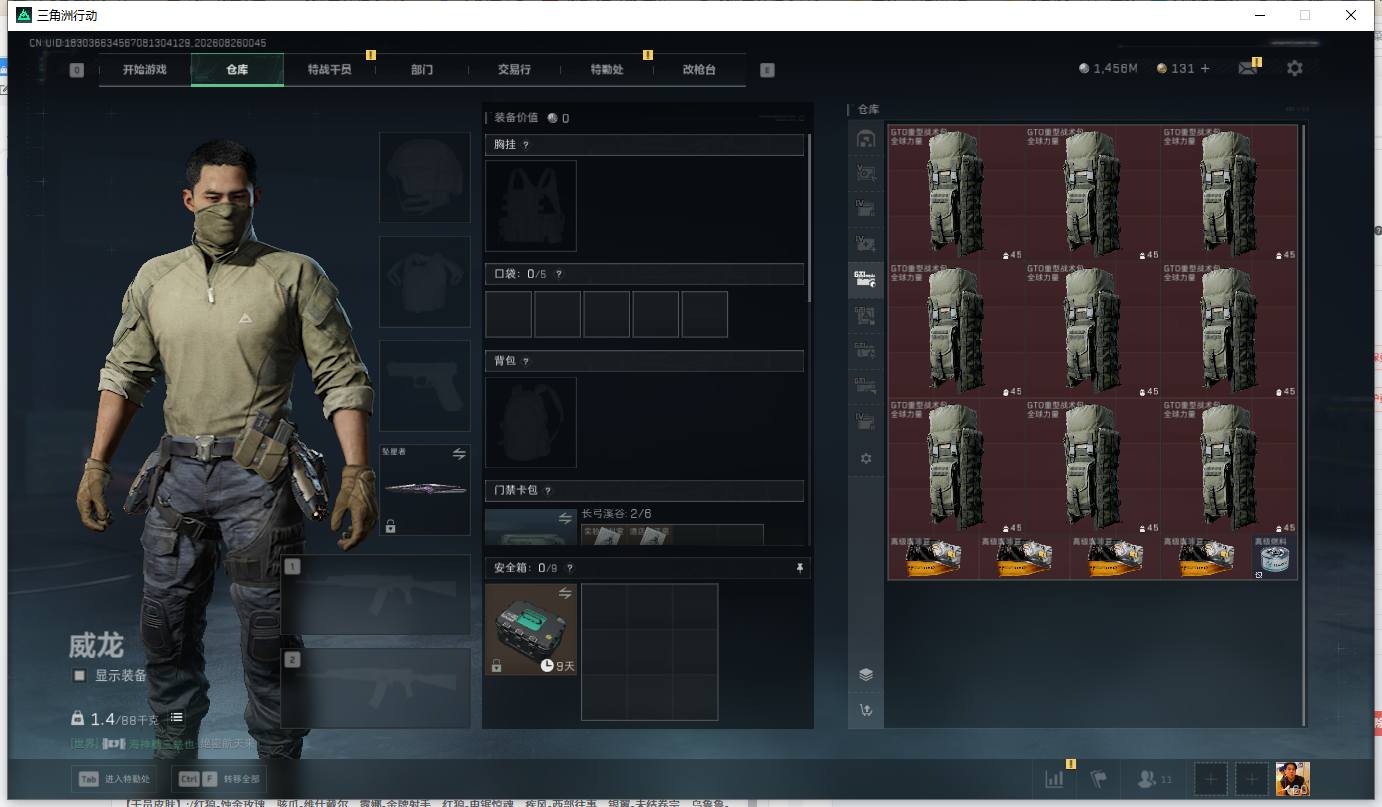Click the player avatar portrait
Viewport: 1382px width, 807px height.
[x=1293, y=779]
